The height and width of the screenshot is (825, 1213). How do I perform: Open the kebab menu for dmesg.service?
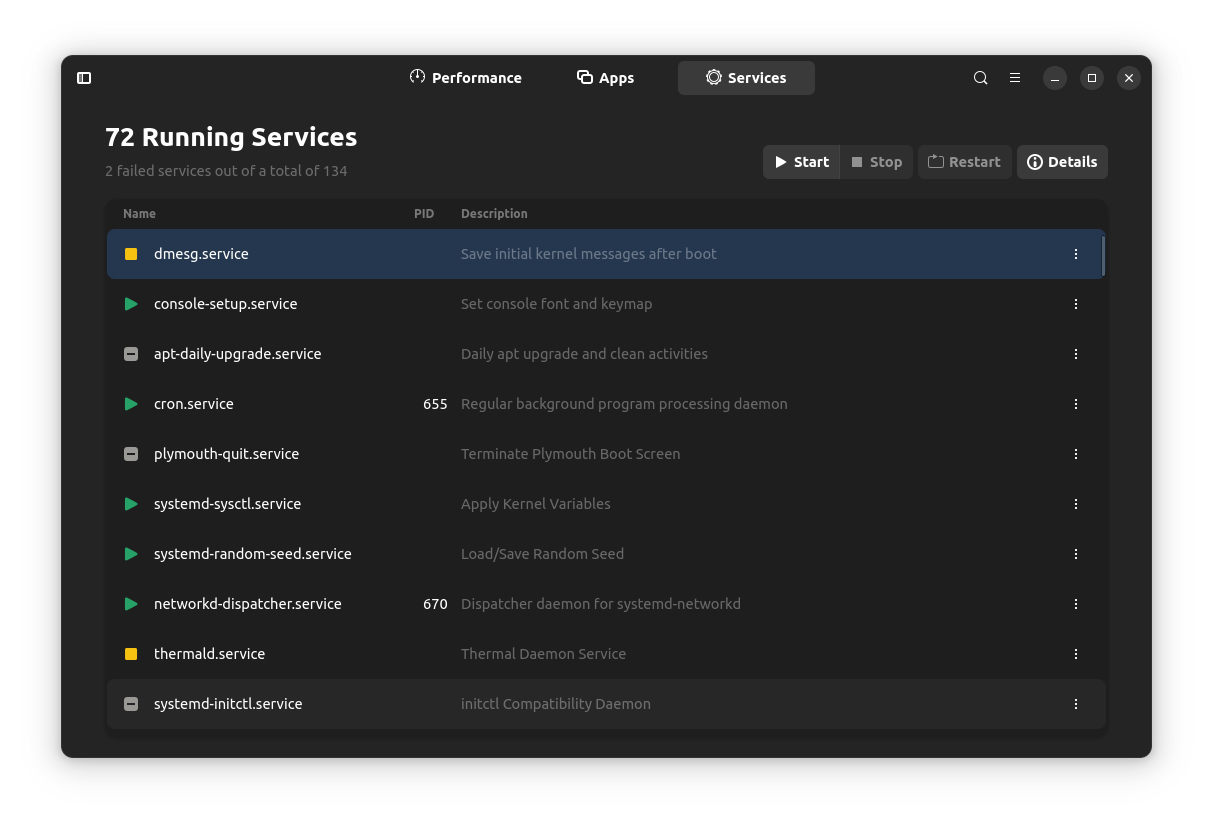tap(1076, 254)
